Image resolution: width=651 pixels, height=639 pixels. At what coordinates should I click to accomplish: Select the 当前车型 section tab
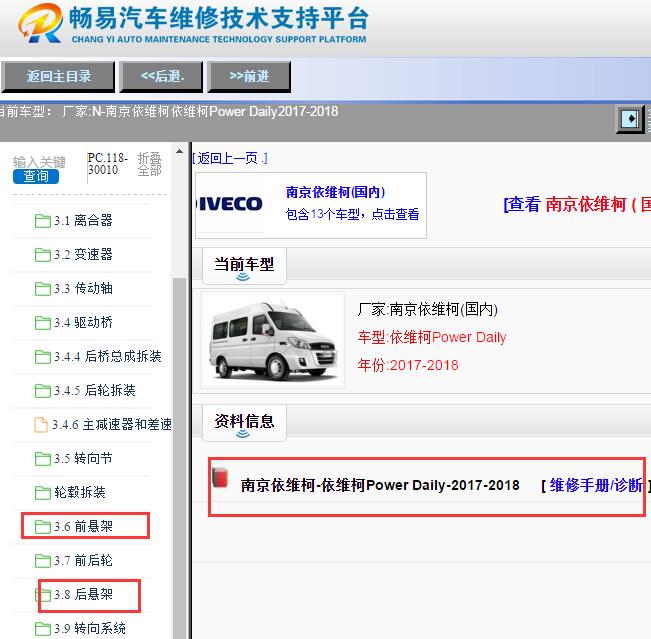[244, 266]
